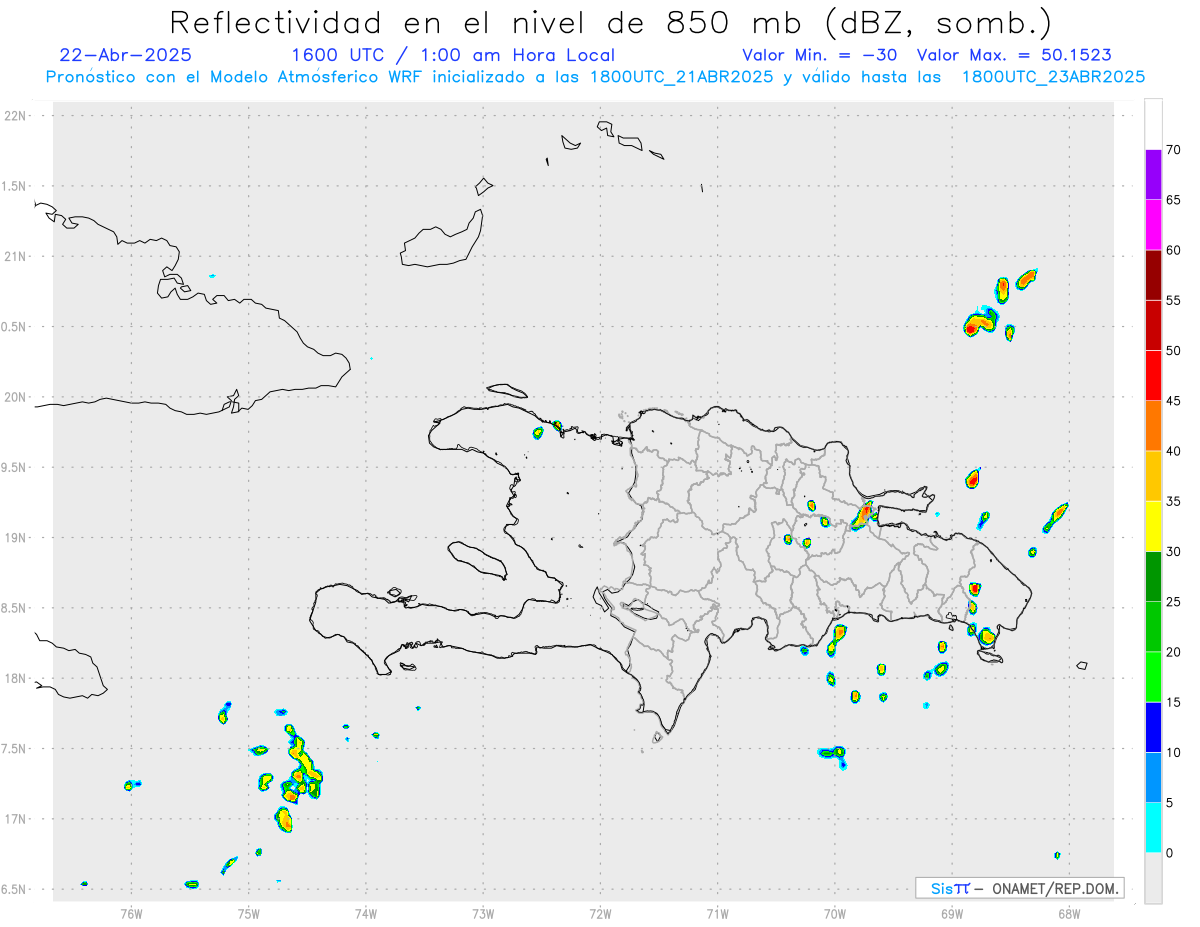Click the latitude axis label "18N"
Viewport: 1200px width, 927px height.
pos(17,679)
